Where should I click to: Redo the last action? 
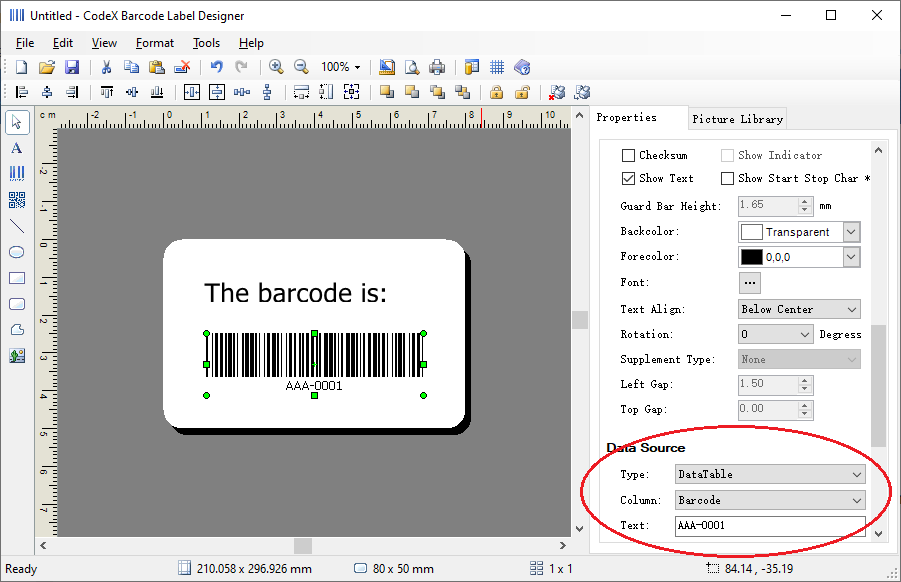241,67
